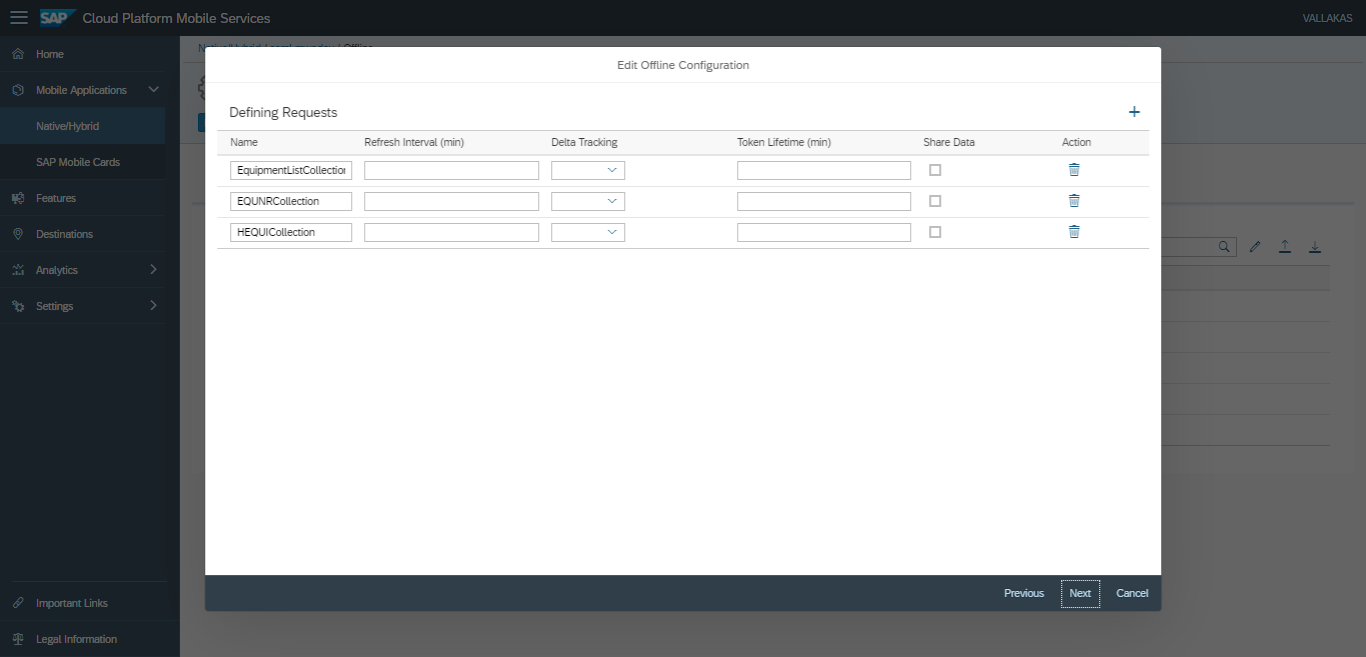
Task: Click the Next button
Action: click(1080, 593)
